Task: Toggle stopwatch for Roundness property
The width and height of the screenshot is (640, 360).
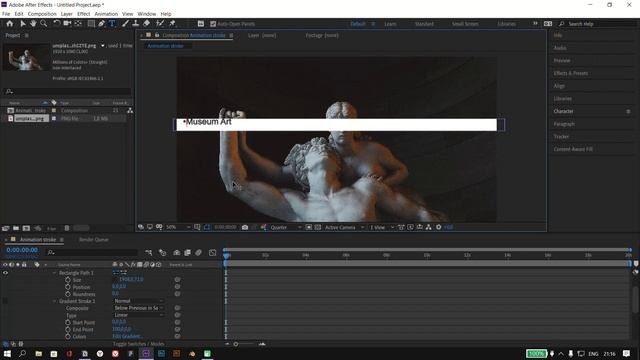Action: click(x=68, y=294)
